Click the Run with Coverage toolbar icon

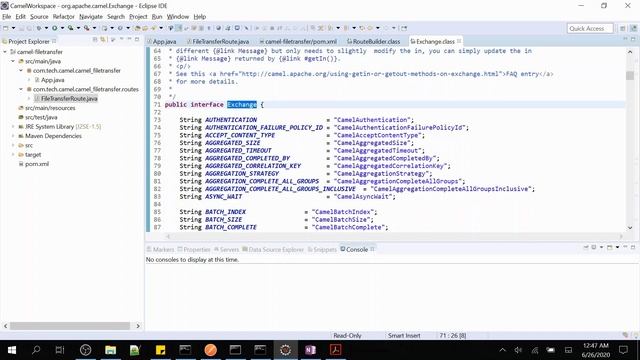[x=71, y=28]
